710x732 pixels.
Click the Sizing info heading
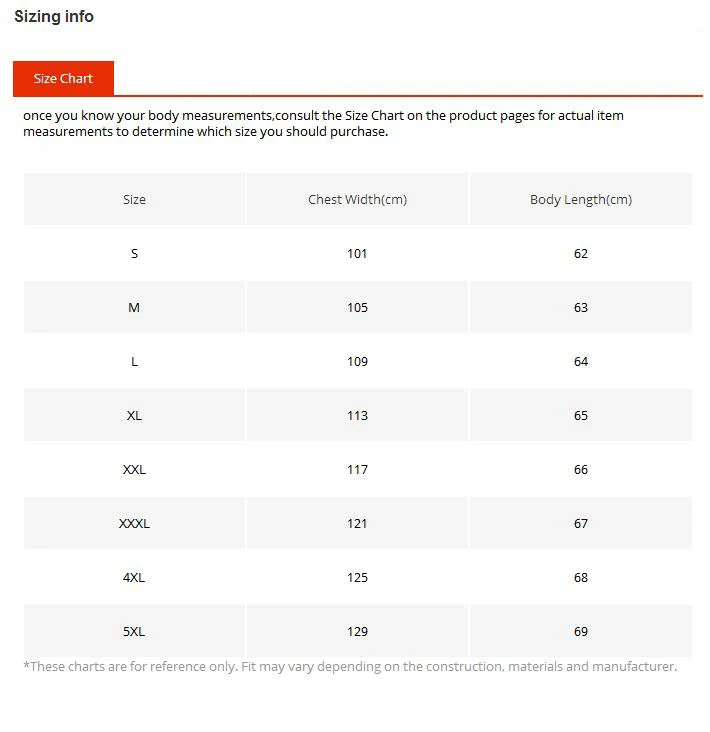(54, 16)
